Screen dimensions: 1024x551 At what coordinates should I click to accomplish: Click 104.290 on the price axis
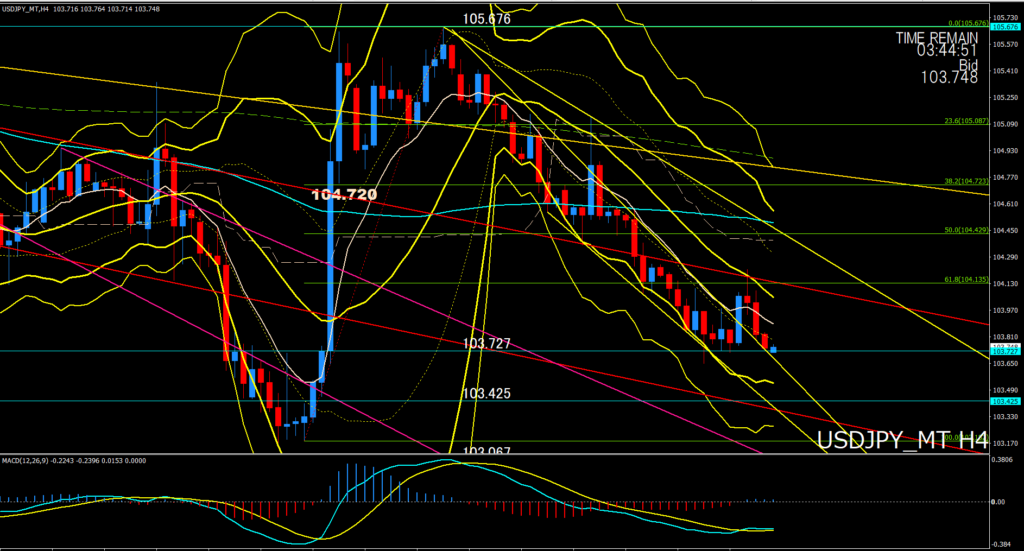pyautogui.click(x=1005, y=257)
